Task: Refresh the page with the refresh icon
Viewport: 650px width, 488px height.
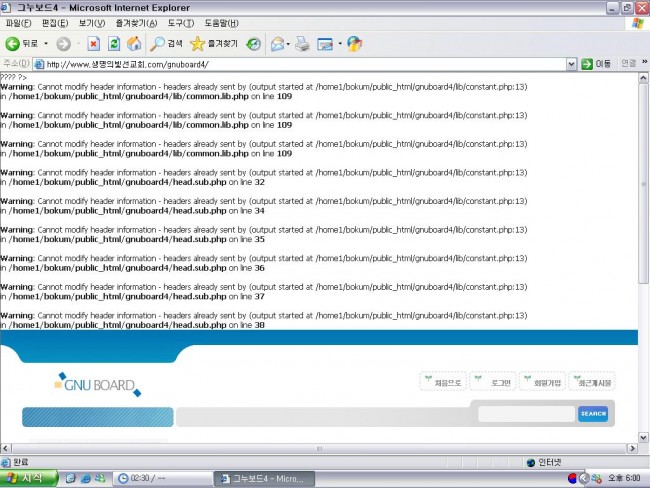Action: click(113, 44)
